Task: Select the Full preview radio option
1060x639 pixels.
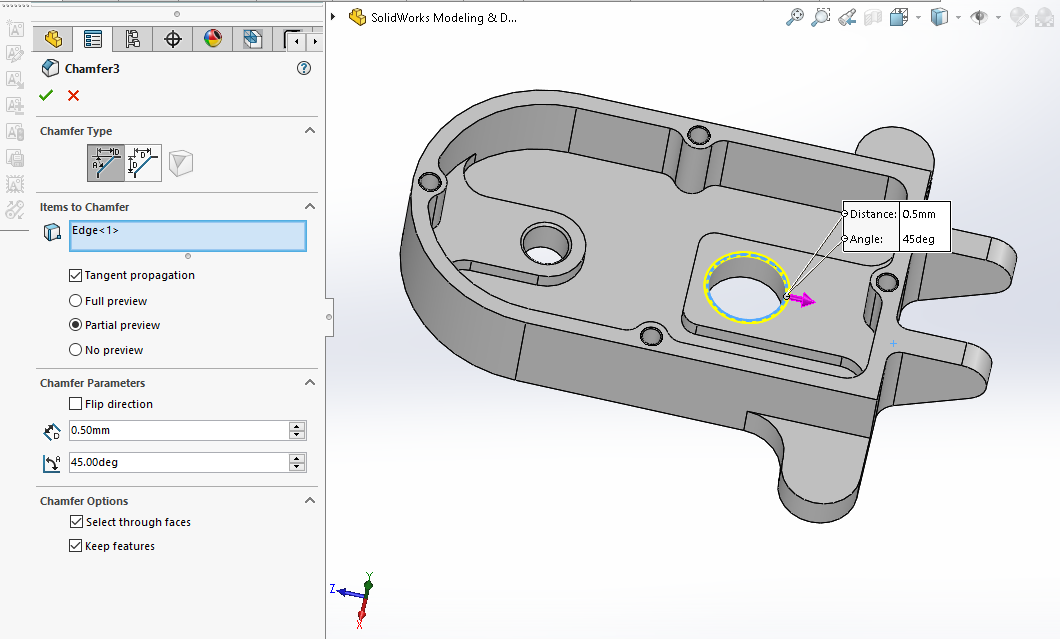Action: [76, 301]
